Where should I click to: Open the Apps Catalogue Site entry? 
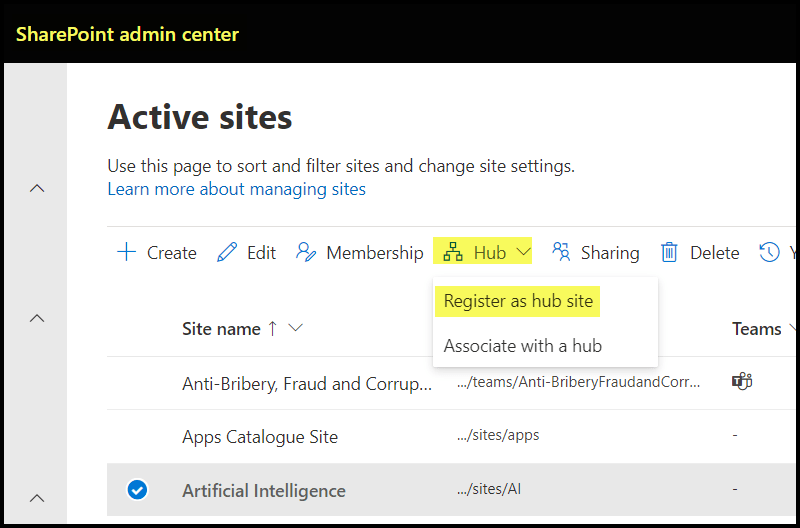(260, 437)
